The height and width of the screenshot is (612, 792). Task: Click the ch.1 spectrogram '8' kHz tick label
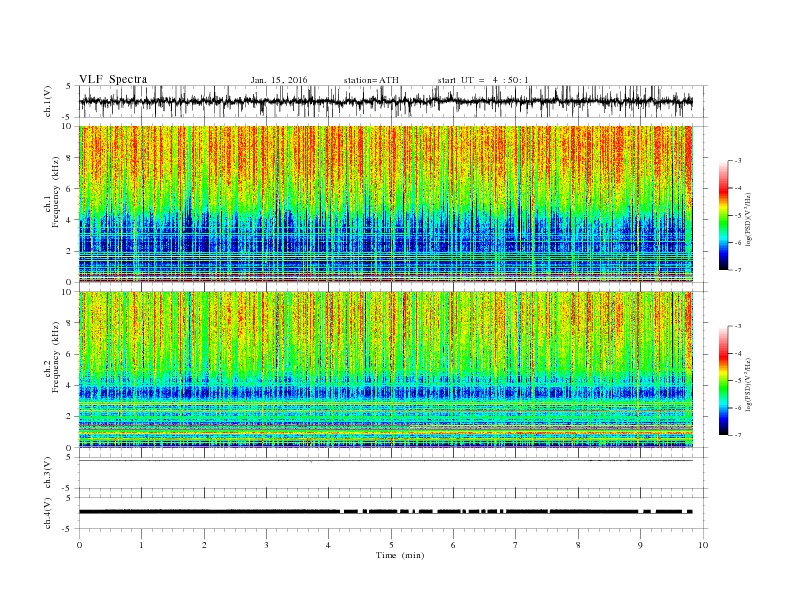click(70, 158)
